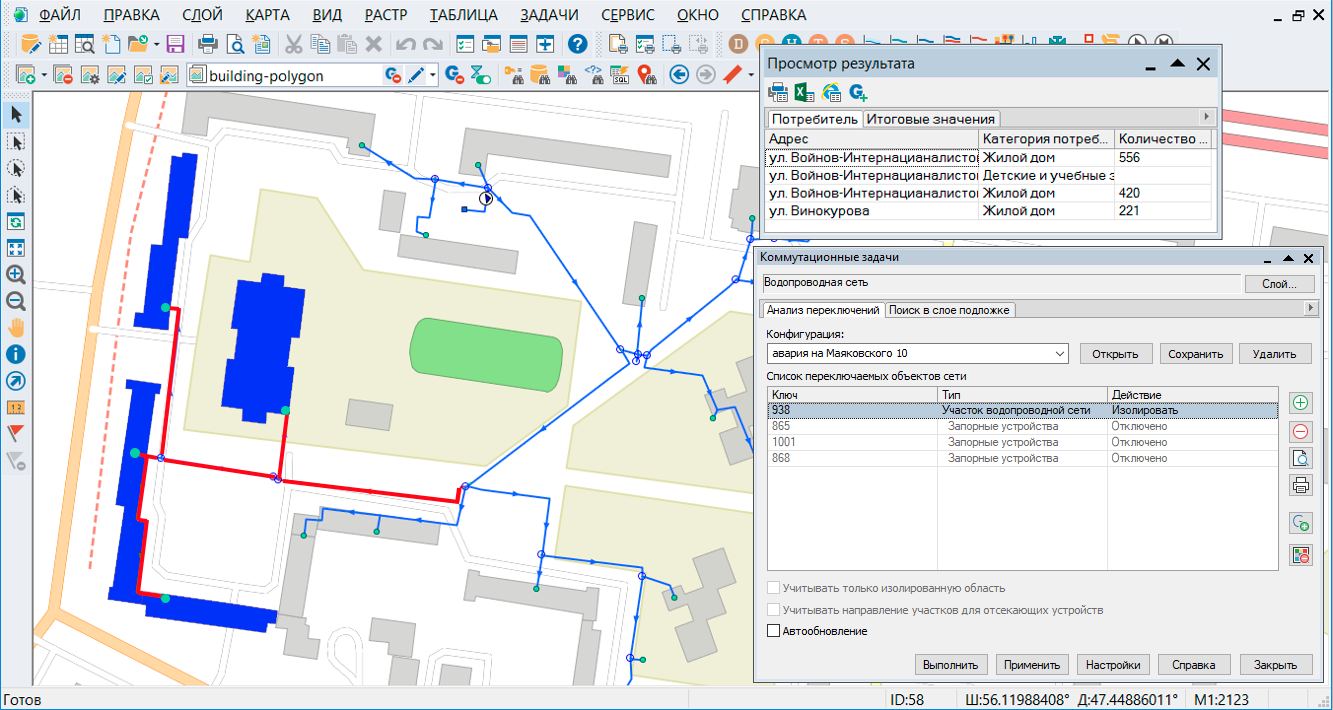Click the blue Information tool icon
The height and width of the screenshot is (710, 1333).
coord(16,354)
